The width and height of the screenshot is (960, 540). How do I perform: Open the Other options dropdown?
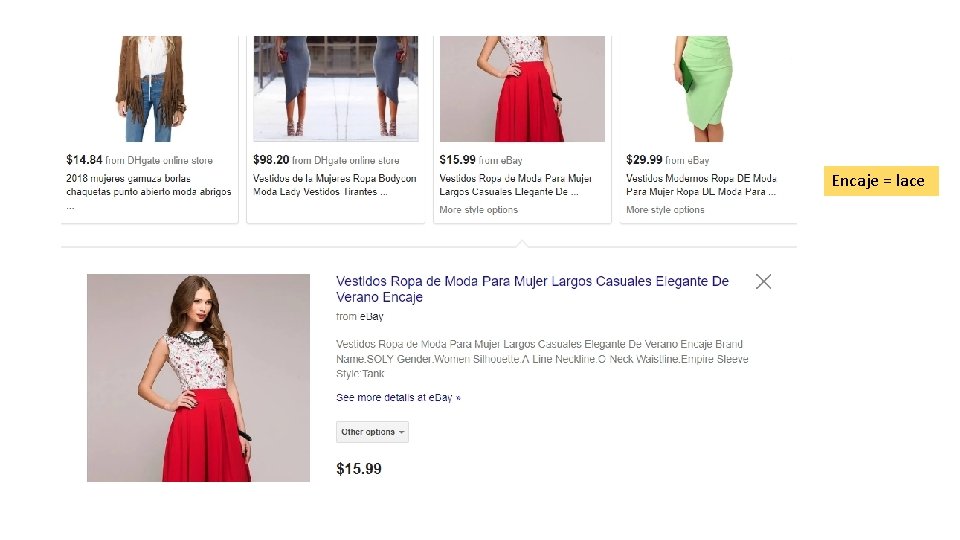pos(372,432)
